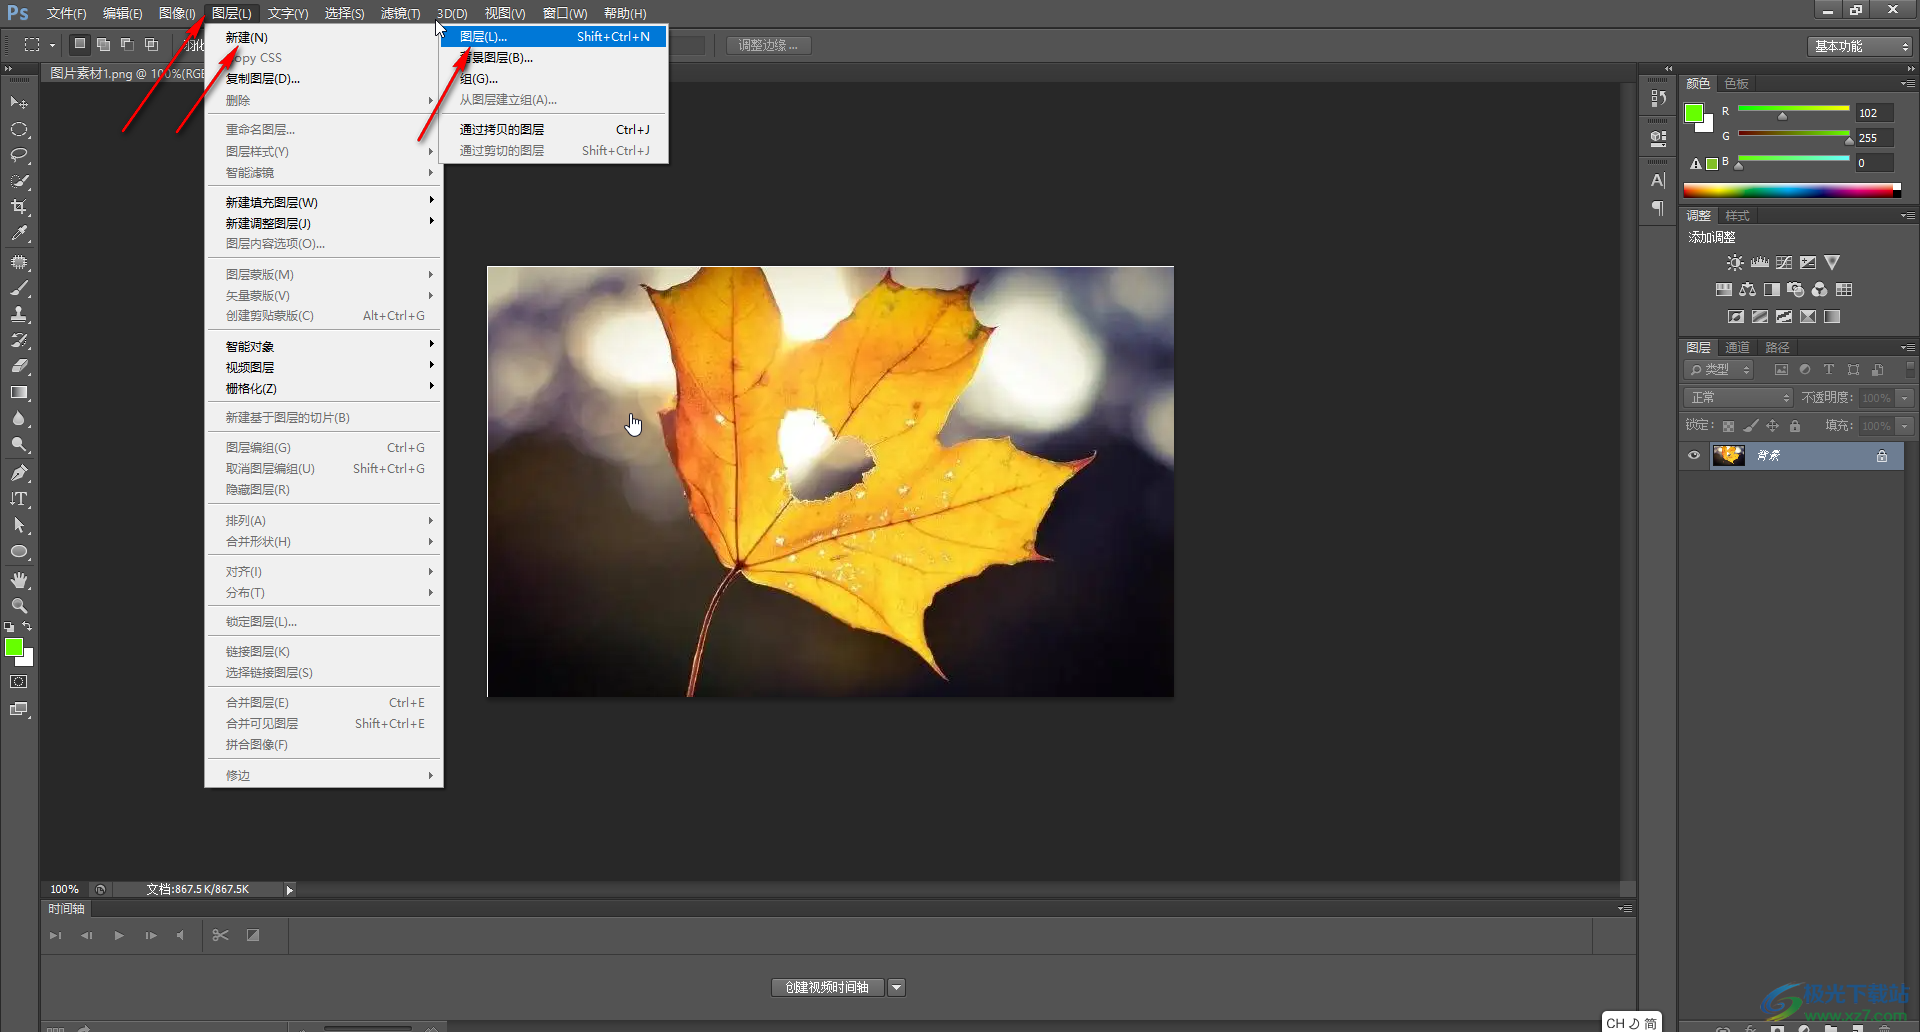This screenshot has width=1920, height=1032.
Task: Click the R value input field
Action: click(x=1874, y=113)
